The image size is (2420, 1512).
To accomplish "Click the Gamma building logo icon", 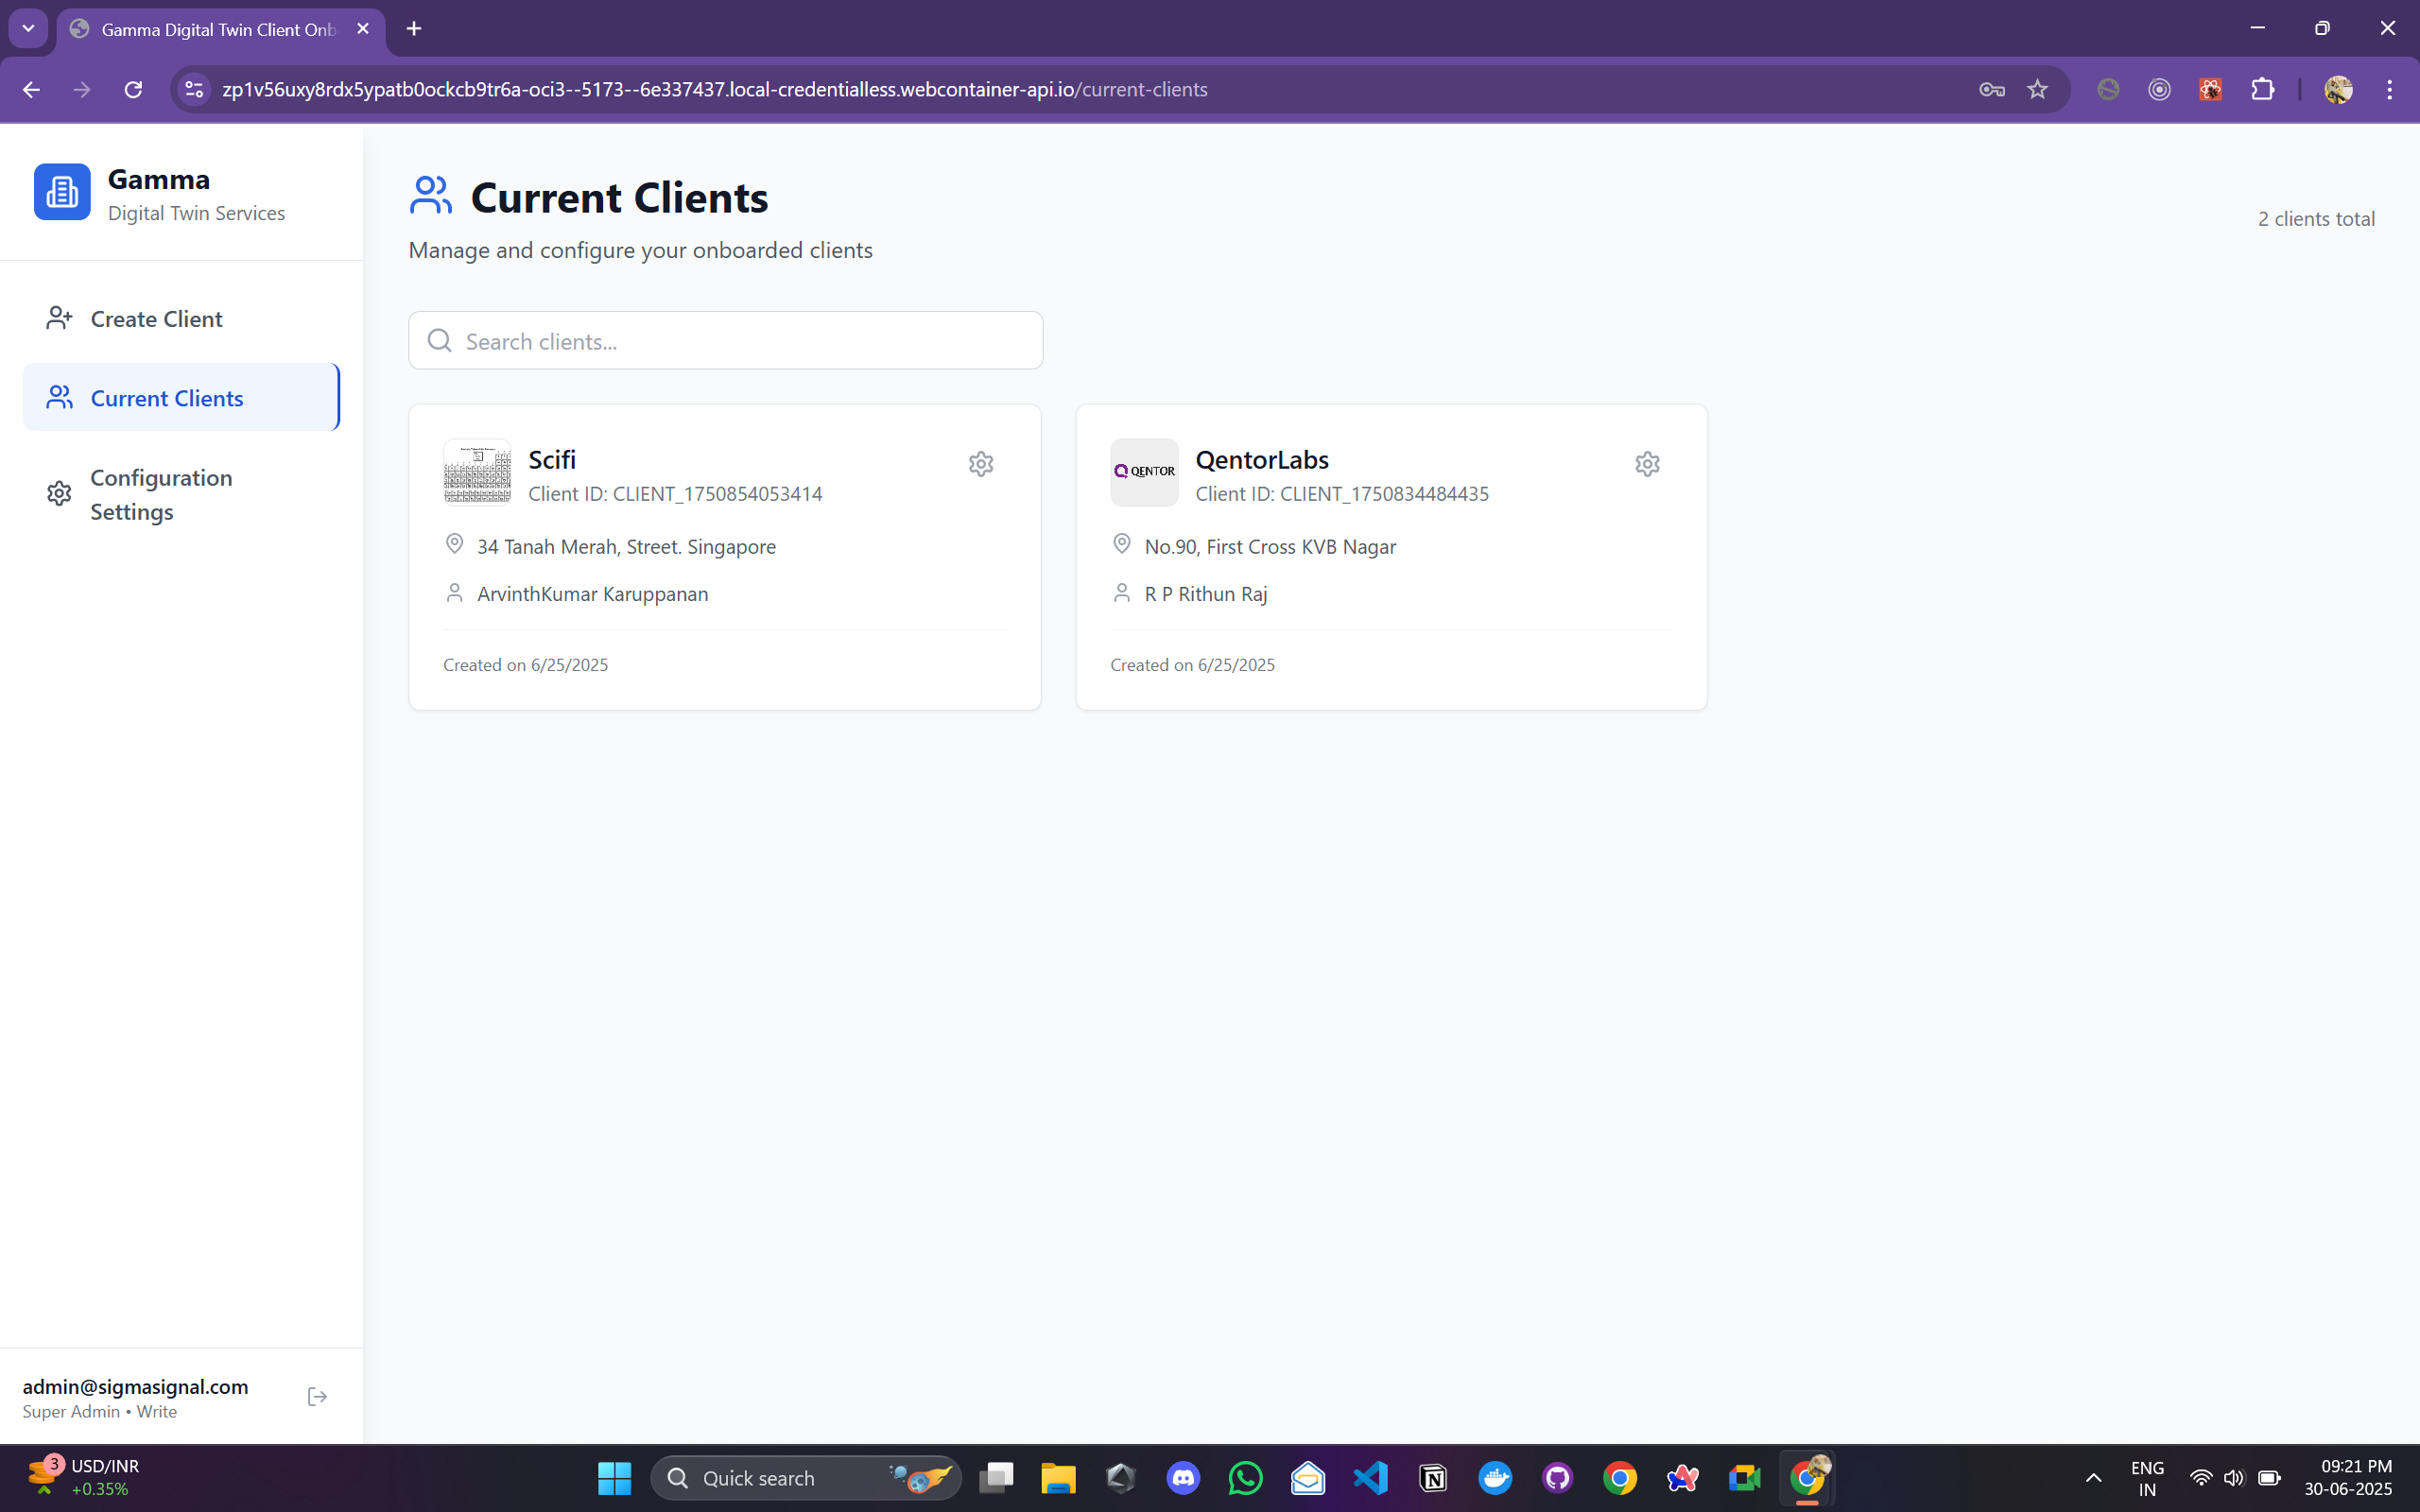I will (62, 192).
